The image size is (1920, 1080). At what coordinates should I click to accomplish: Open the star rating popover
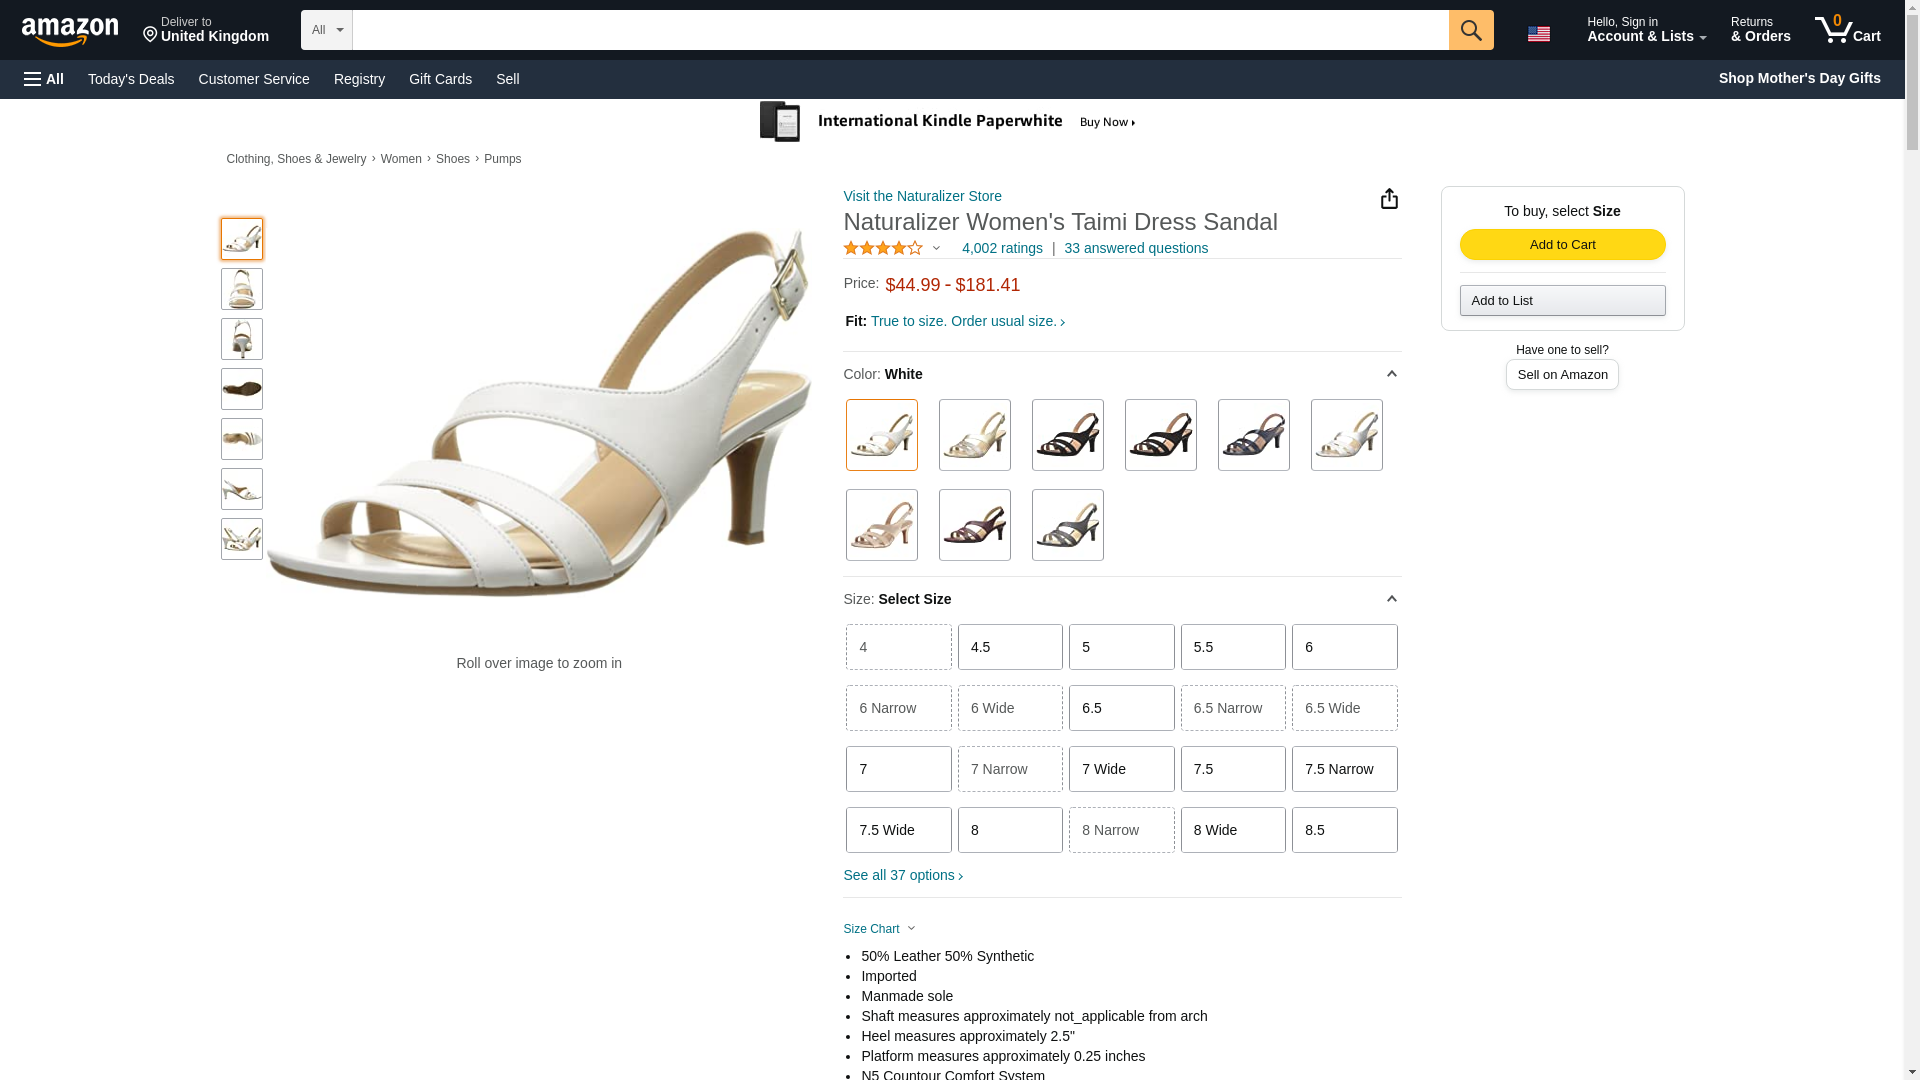tap(892, 248)
